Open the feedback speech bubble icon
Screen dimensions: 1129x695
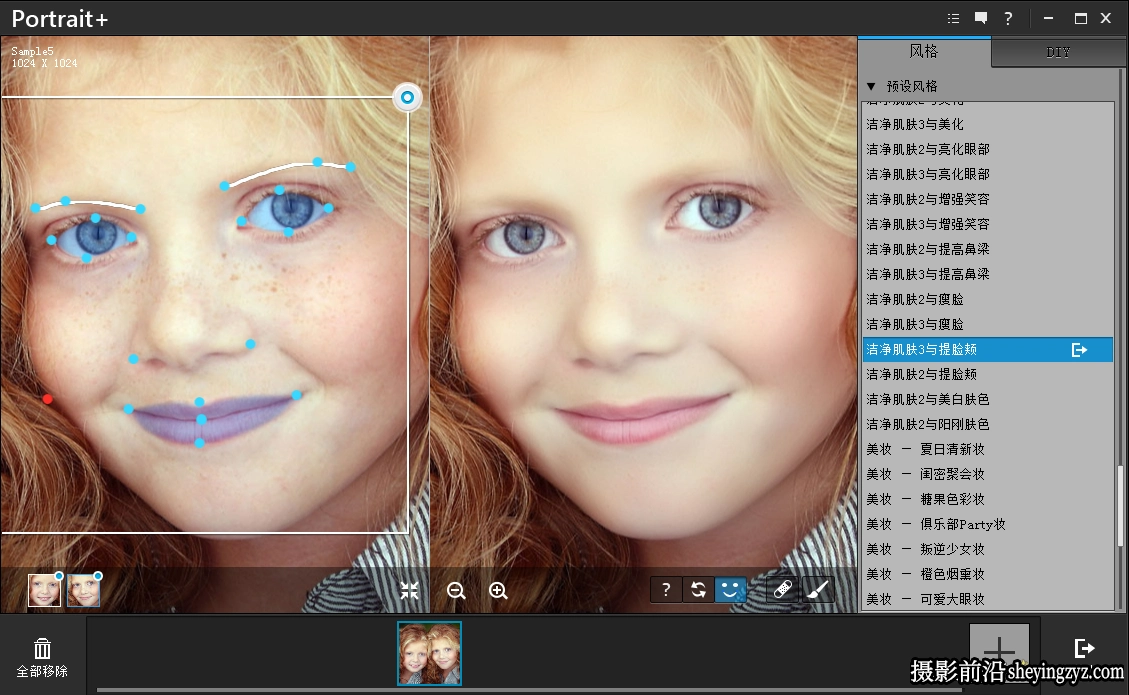(x=981, y=19)
